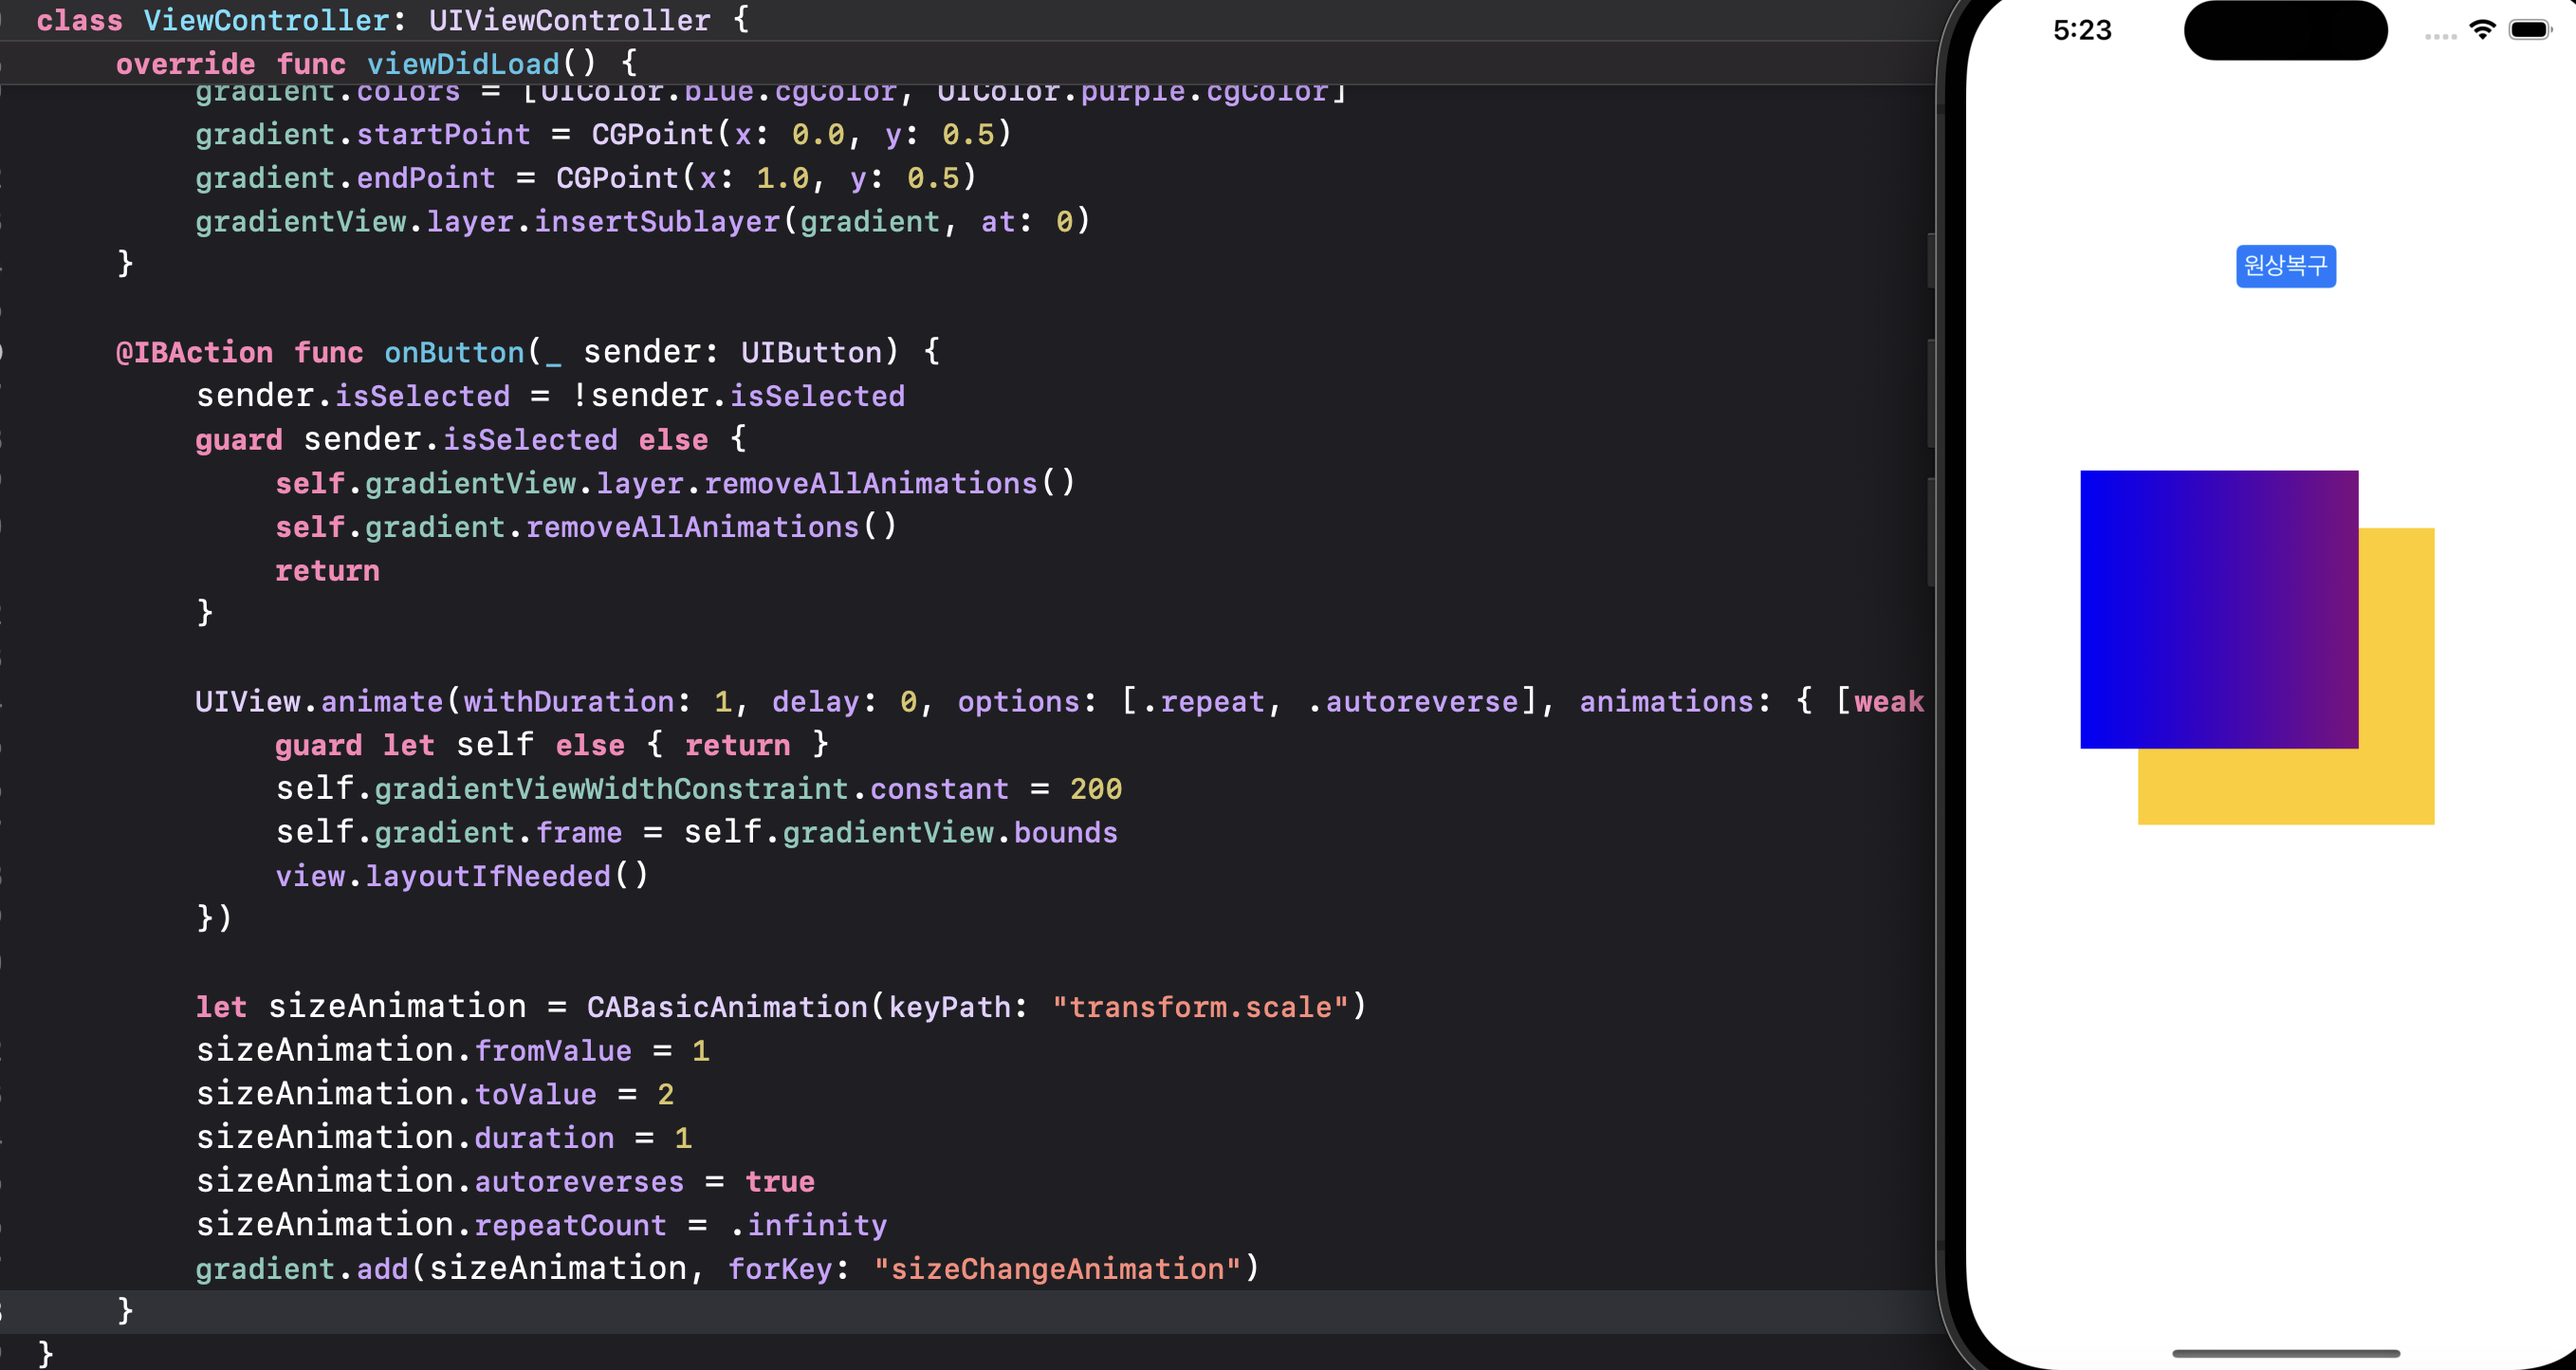Click layoutIfNeeded method call
Screen dimensions: 2576x1370
point(487,876)
